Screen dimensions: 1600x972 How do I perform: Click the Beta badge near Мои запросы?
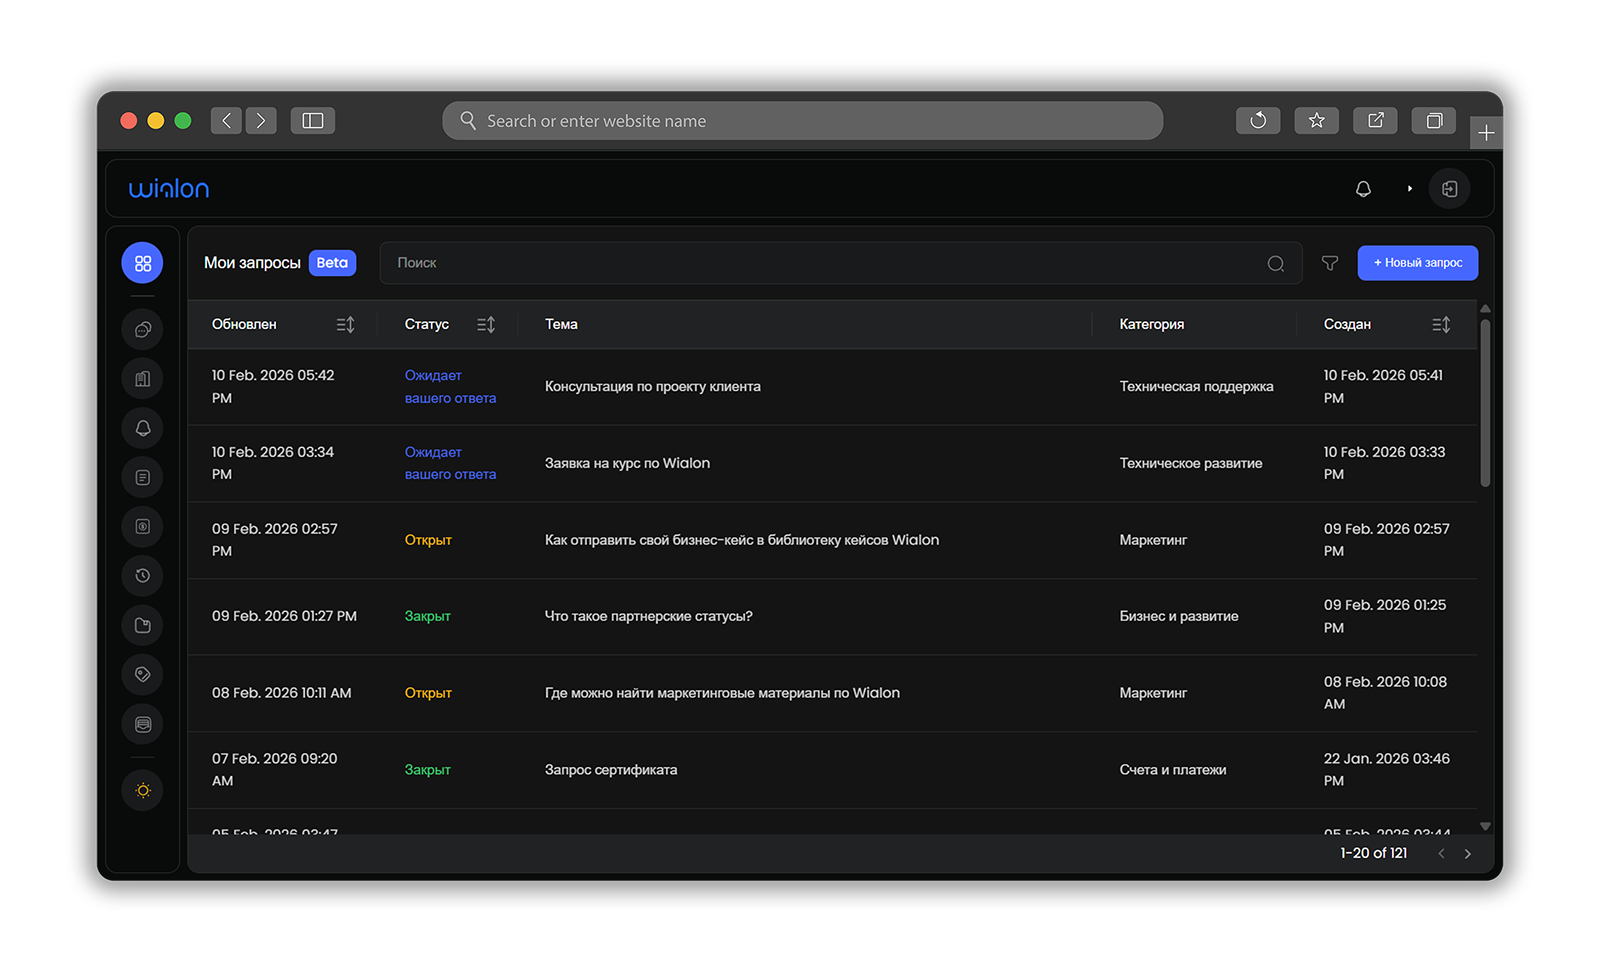[332, 262]
